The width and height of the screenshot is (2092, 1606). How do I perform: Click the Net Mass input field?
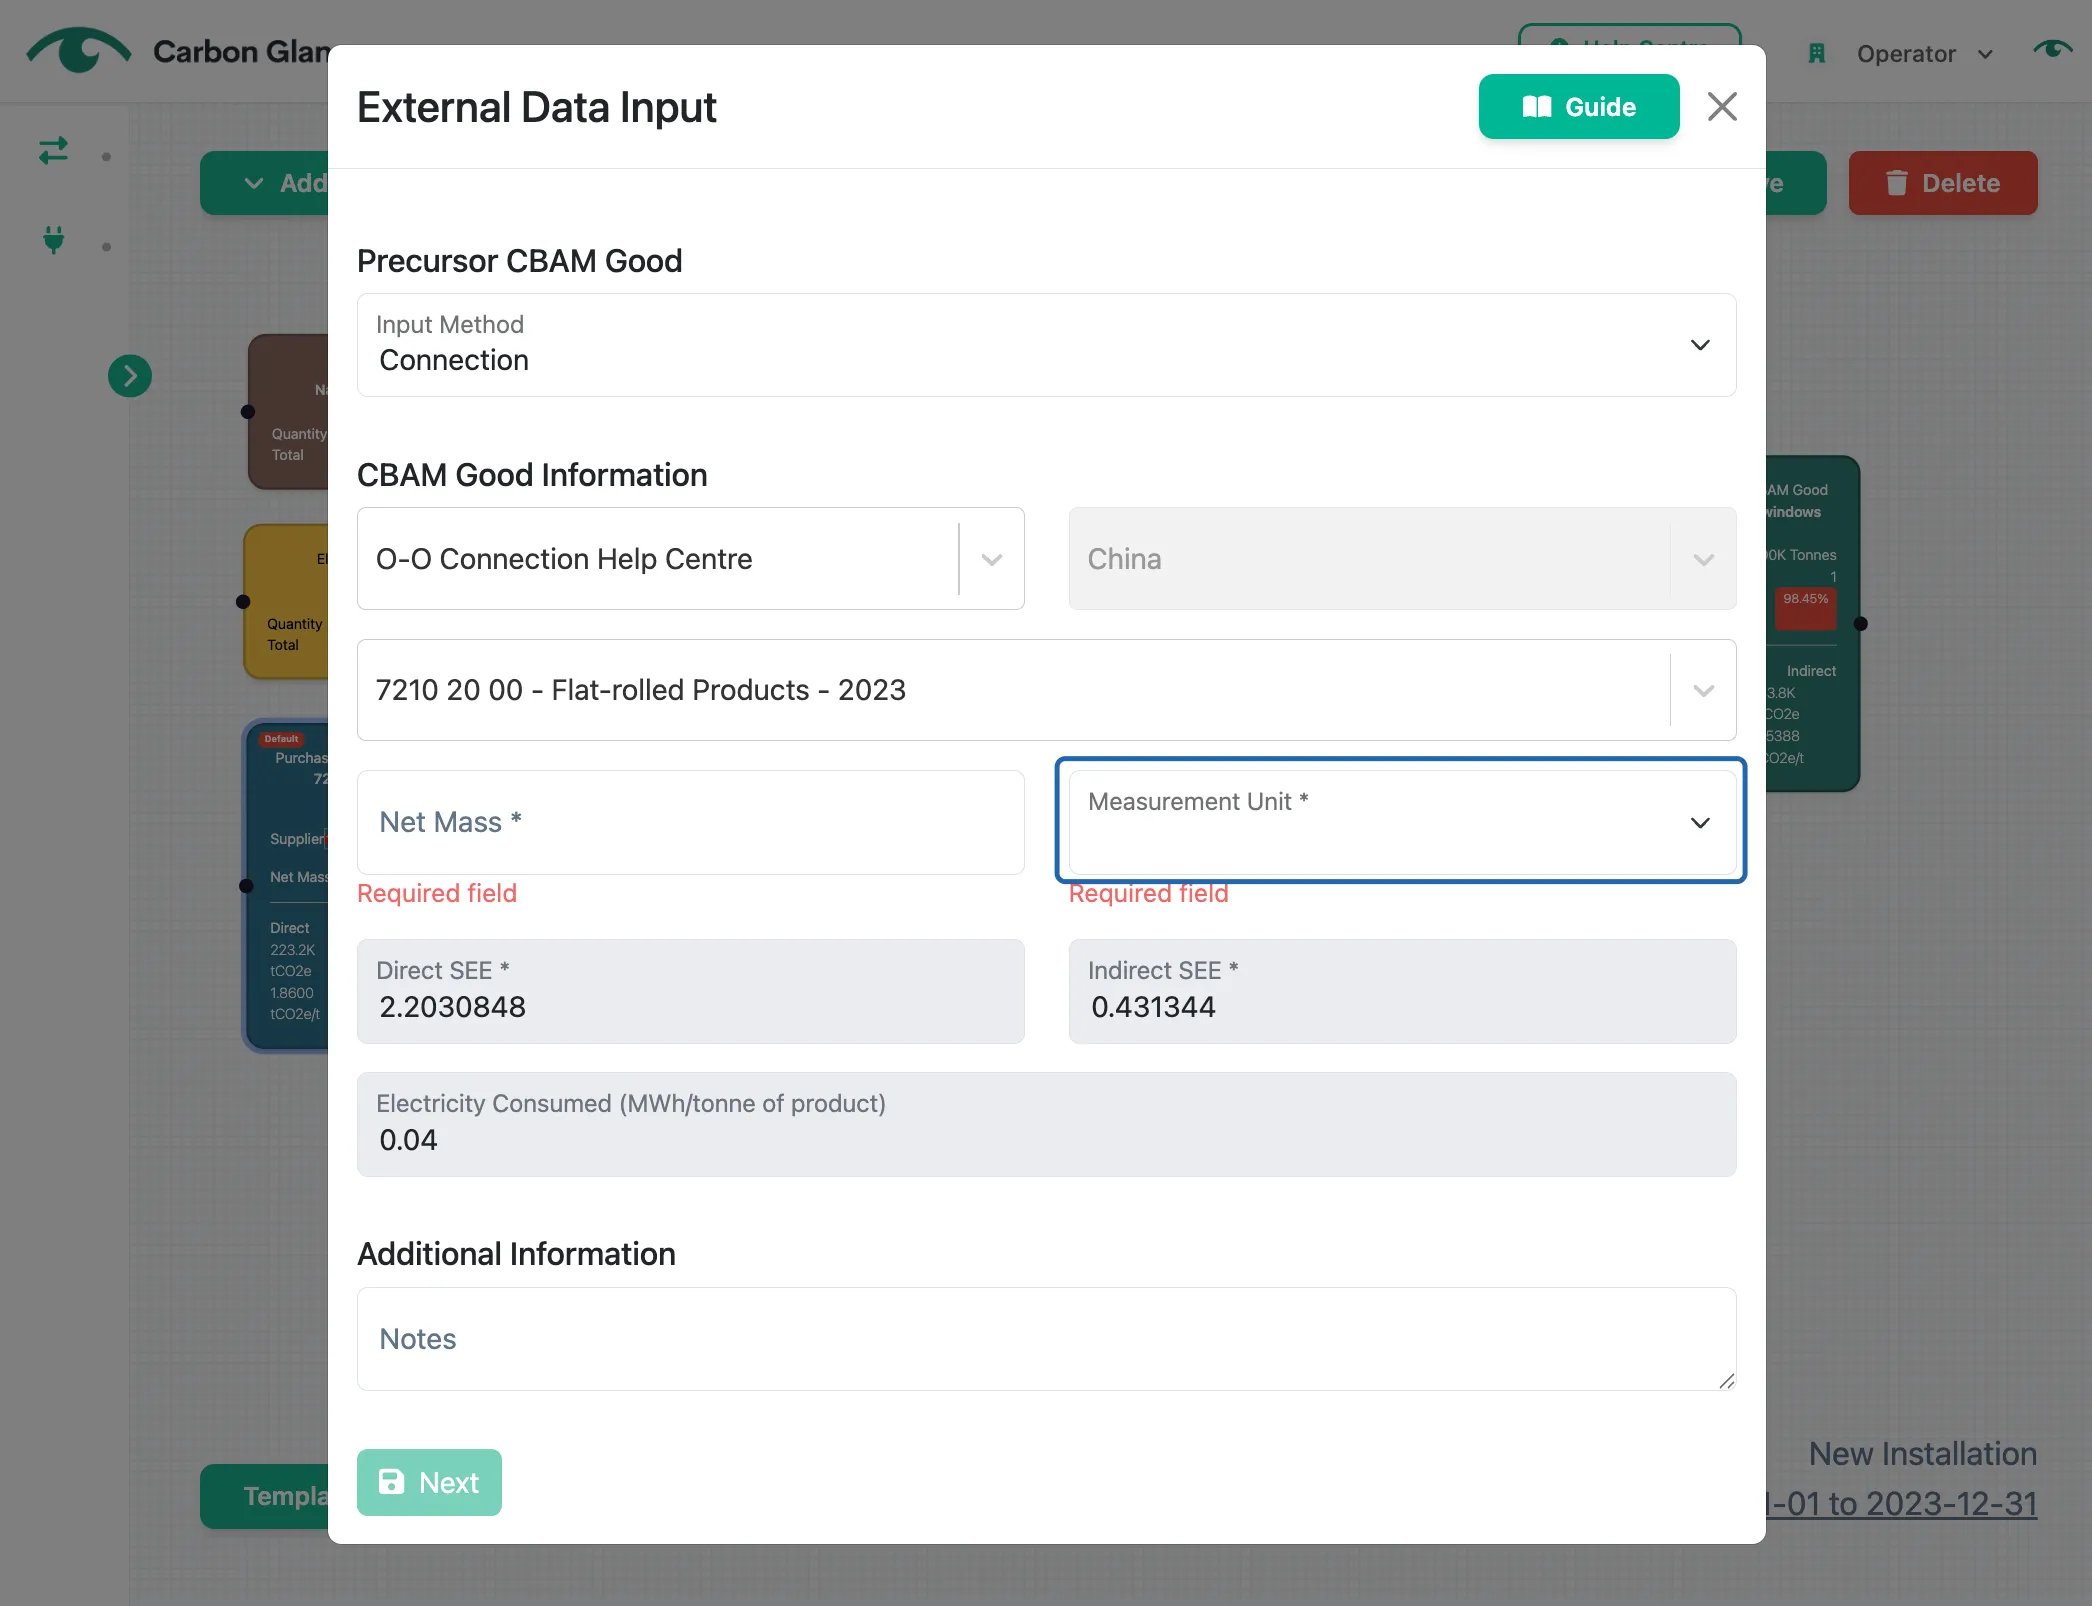[x=690, y=822]
